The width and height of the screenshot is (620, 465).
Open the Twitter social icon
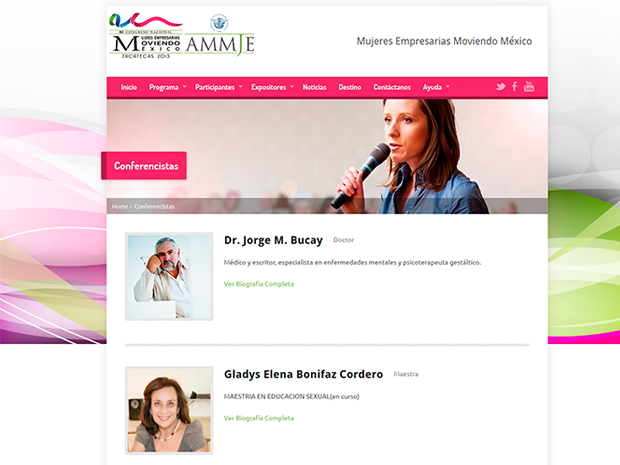pyautogui.click(x=500, y=87)
